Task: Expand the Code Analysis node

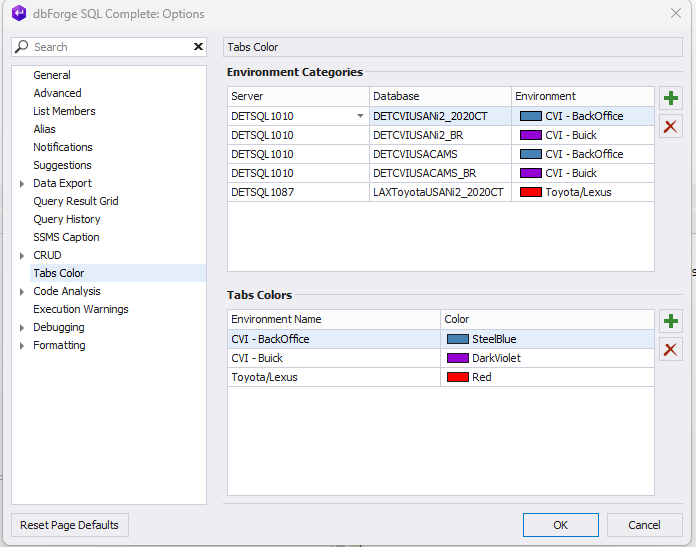Action: pos(22,292)
